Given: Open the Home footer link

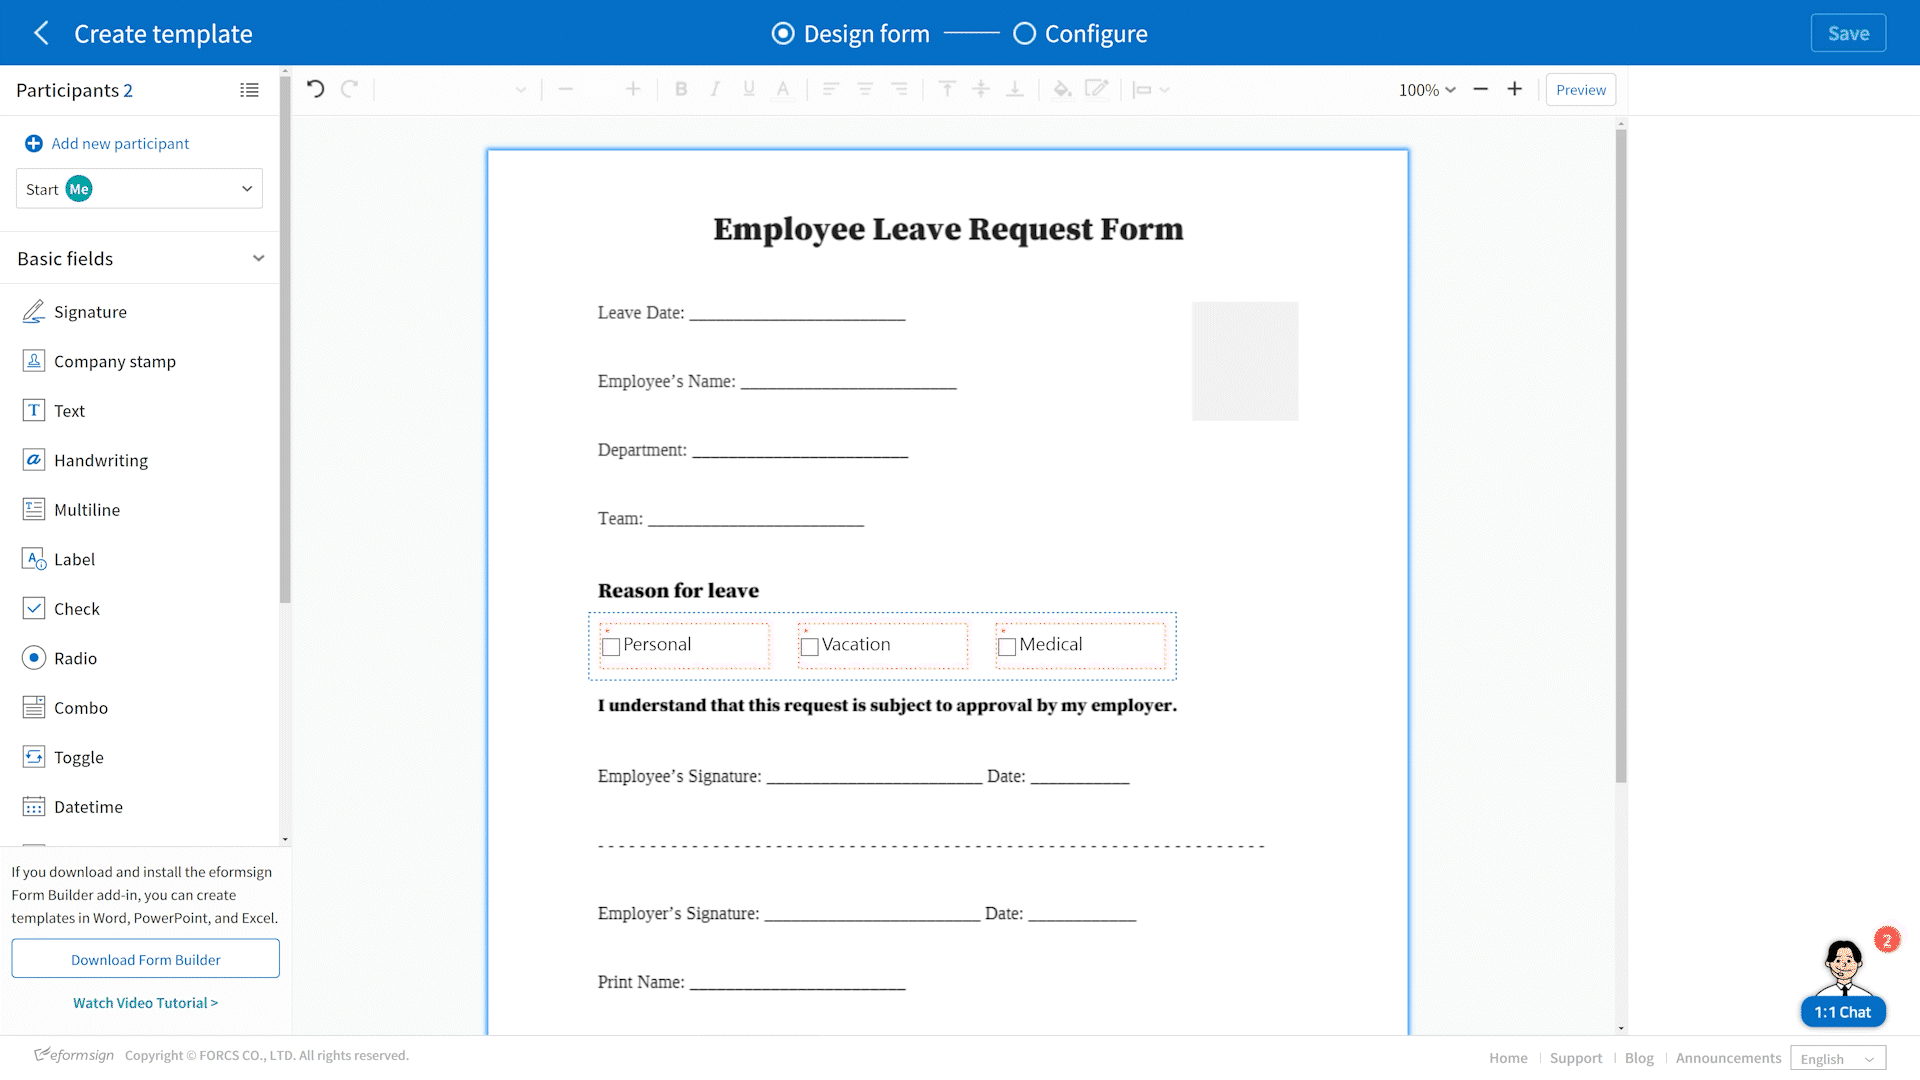Looking at the screenshot, I should tap(1508, 1058).
